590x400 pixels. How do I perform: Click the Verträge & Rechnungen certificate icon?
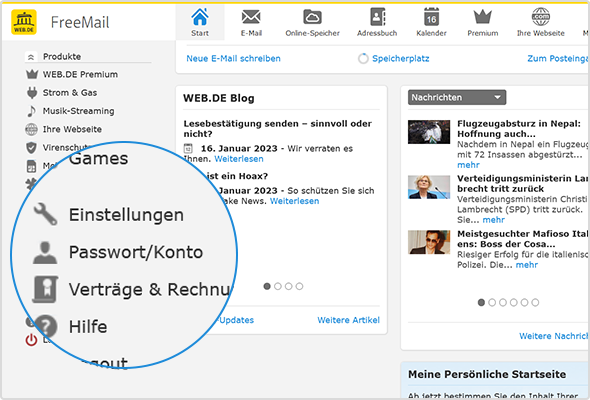pos(45,289)
